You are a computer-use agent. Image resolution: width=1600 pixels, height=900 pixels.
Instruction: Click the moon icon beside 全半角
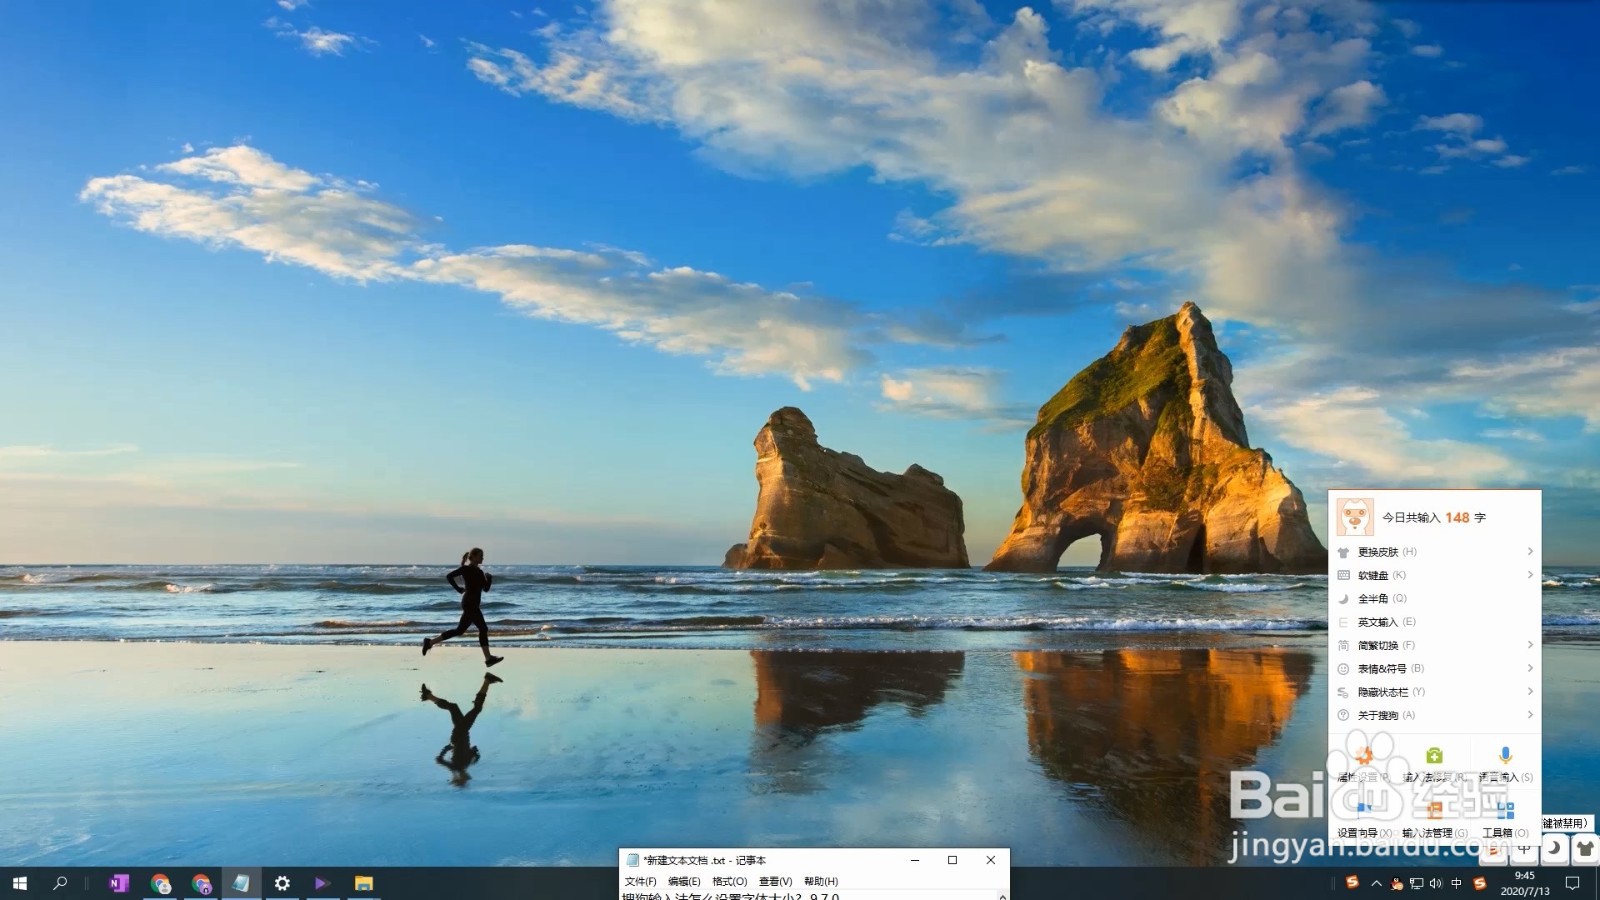[x=1343, y=598]
